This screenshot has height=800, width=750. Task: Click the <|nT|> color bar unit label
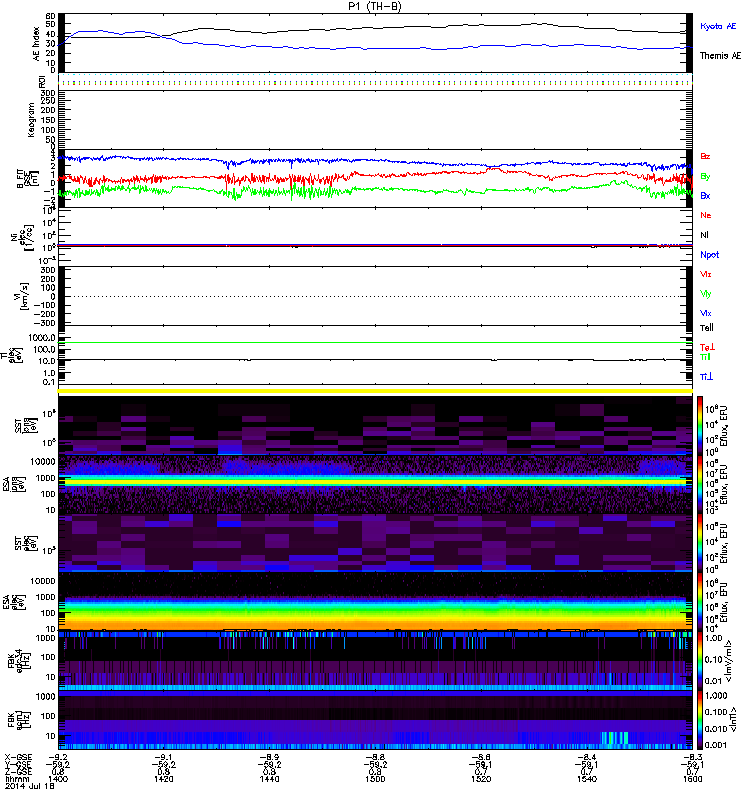(733, 719)
